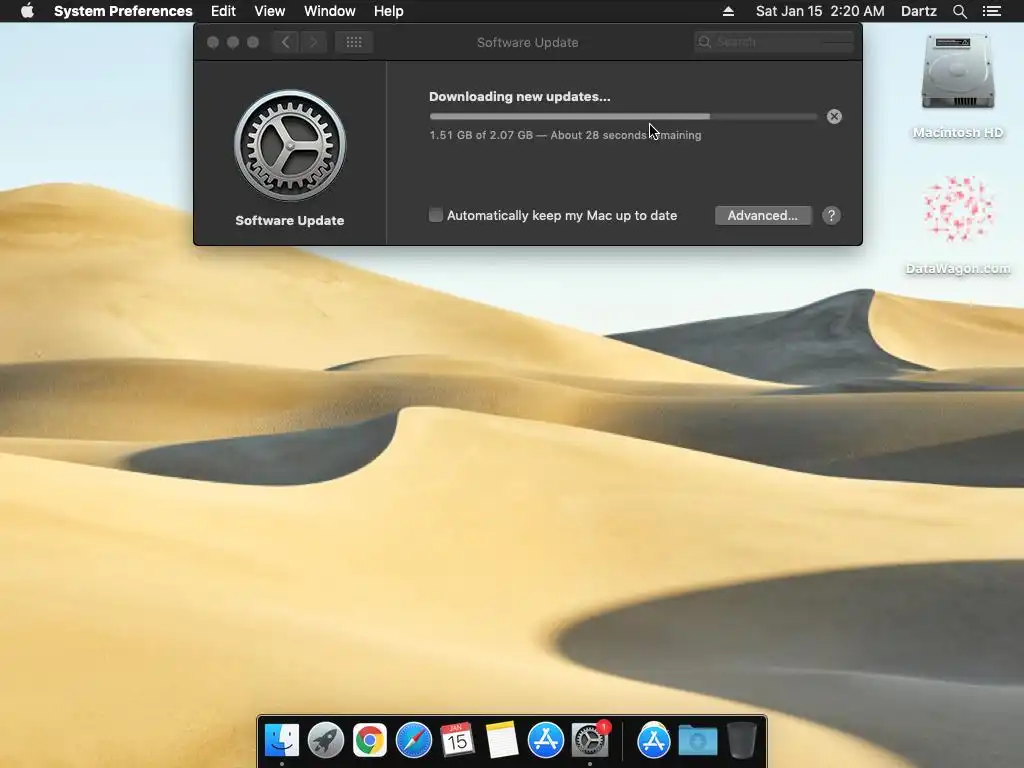Open Software Update help
Viewport: 1024px width, 768px height.
pyautogui.click(x=831, y=216)
